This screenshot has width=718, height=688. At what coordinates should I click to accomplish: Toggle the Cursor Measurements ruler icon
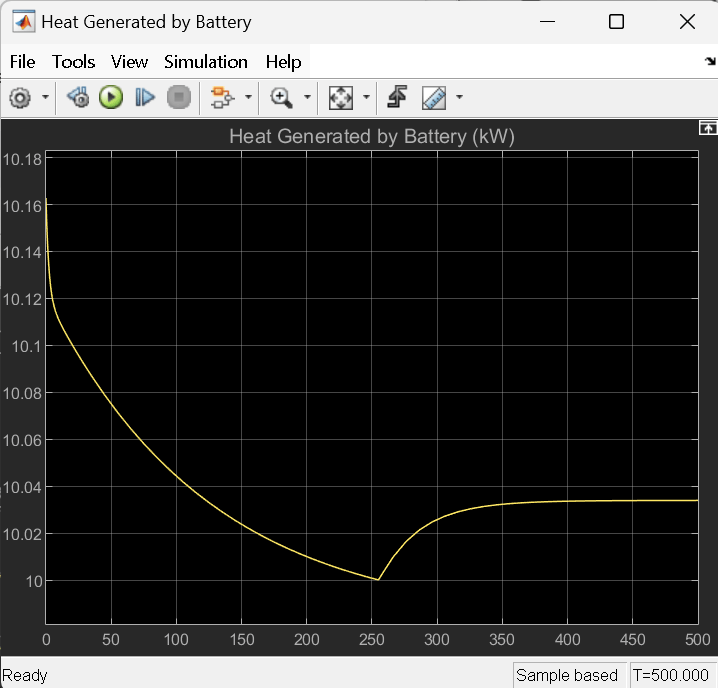[433, 97]
